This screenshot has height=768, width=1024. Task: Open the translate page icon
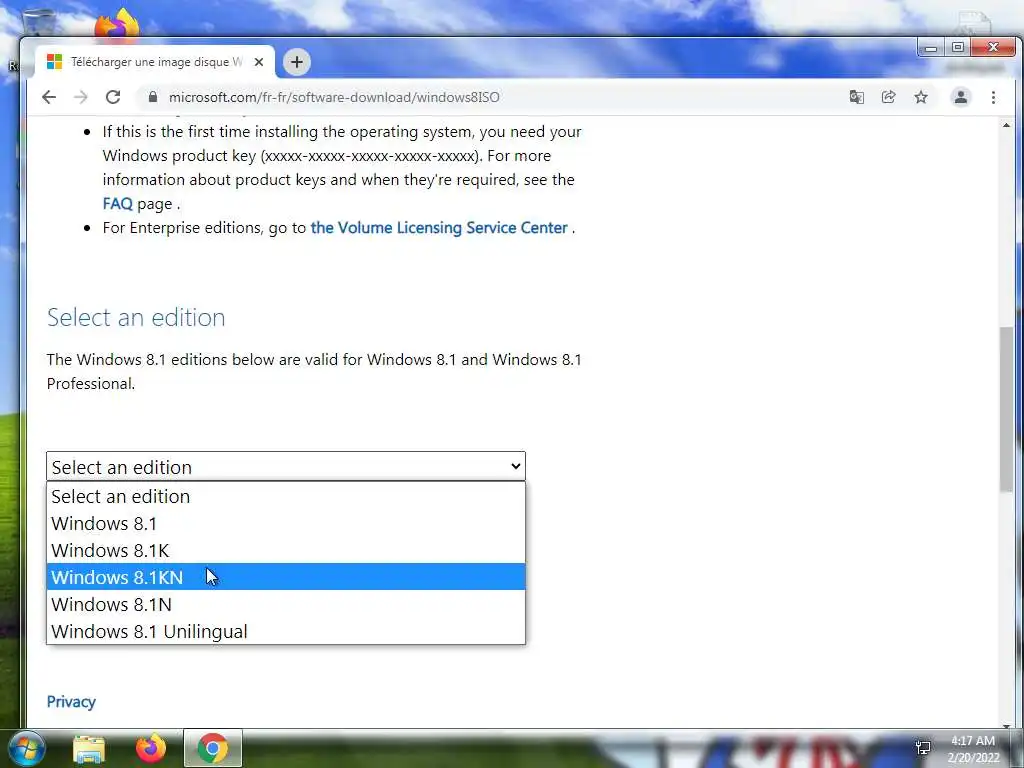856,97
